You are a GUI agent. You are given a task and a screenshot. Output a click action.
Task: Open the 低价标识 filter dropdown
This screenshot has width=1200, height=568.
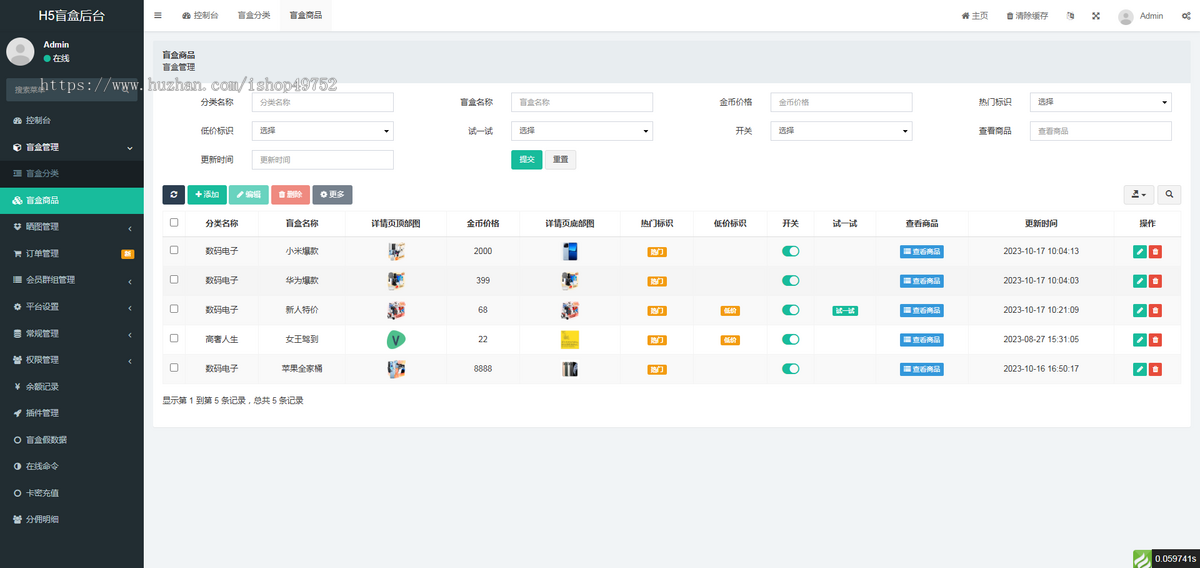pos(323,131)
